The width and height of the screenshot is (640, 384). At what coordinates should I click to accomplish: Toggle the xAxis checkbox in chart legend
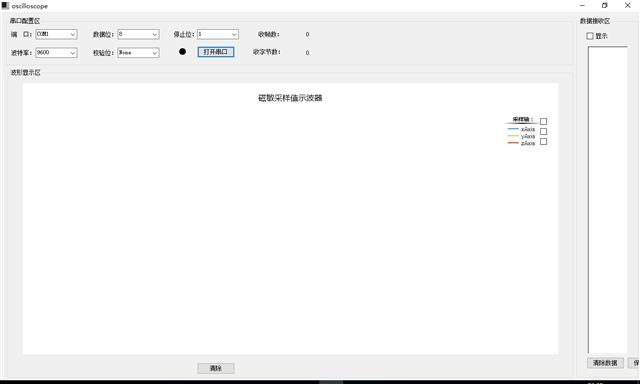pyautogui.click(x=543, y=121)
